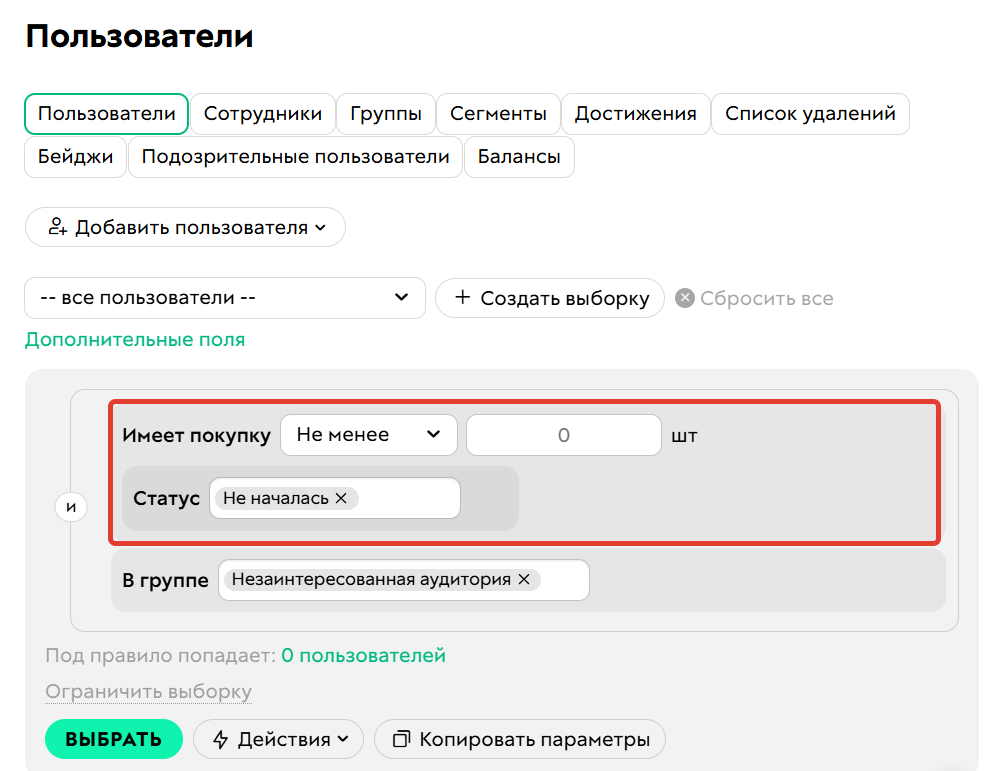Open the «Не менее» comparison dropdown
Screen dimensions: 988x771
point(368,434)
